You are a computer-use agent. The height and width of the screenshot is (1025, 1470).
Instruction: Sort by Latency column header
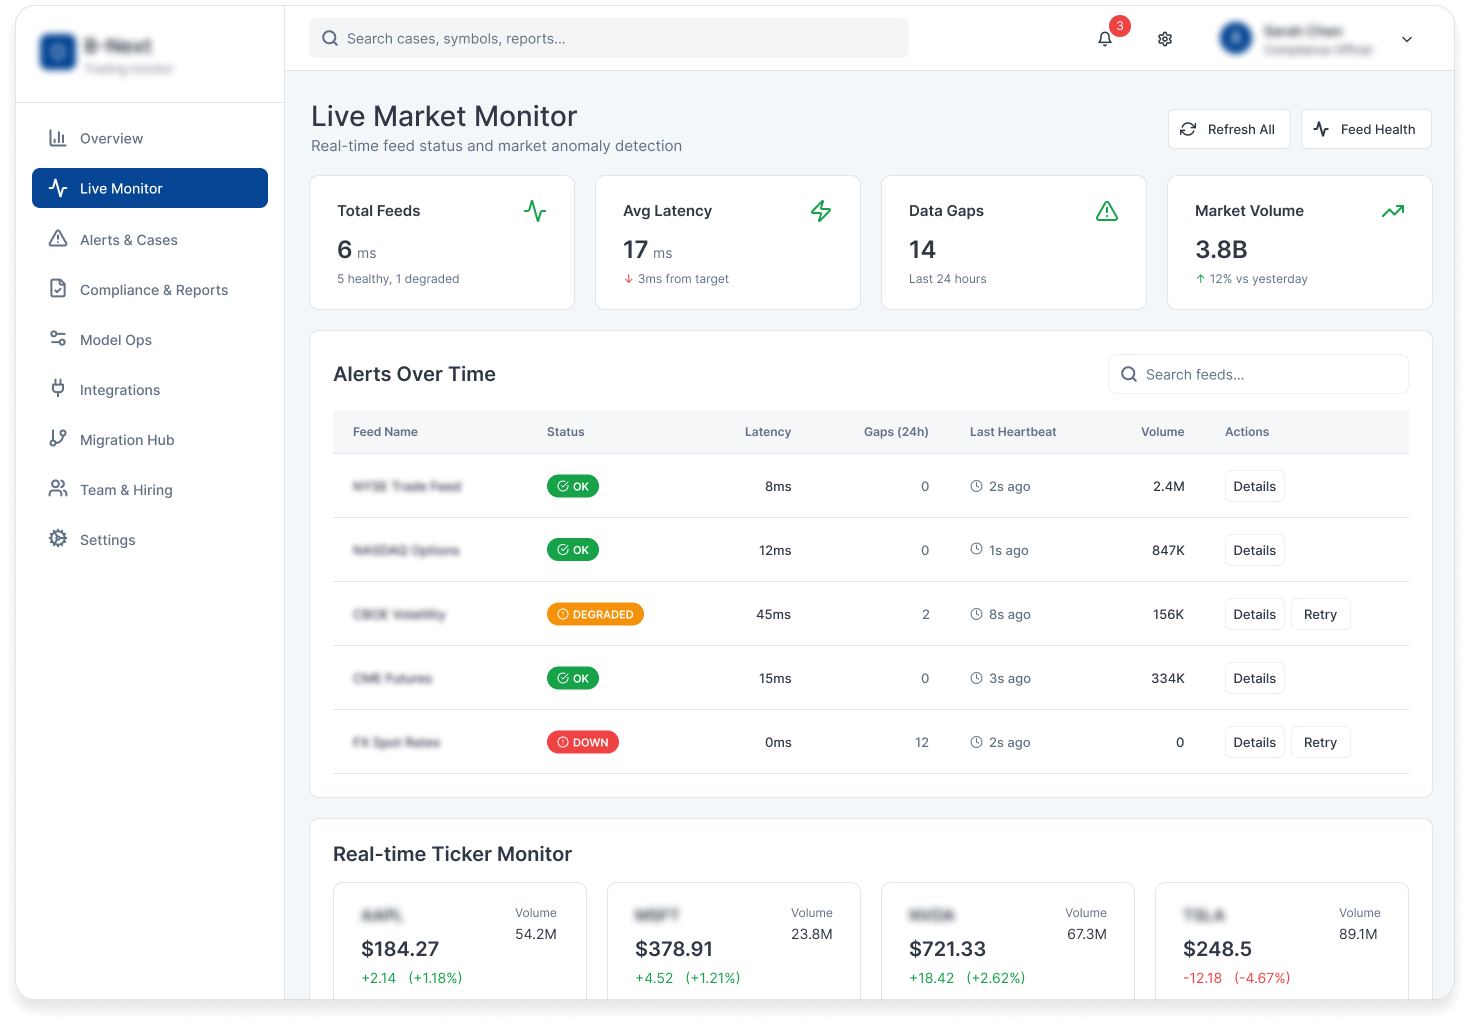[768, 432]
